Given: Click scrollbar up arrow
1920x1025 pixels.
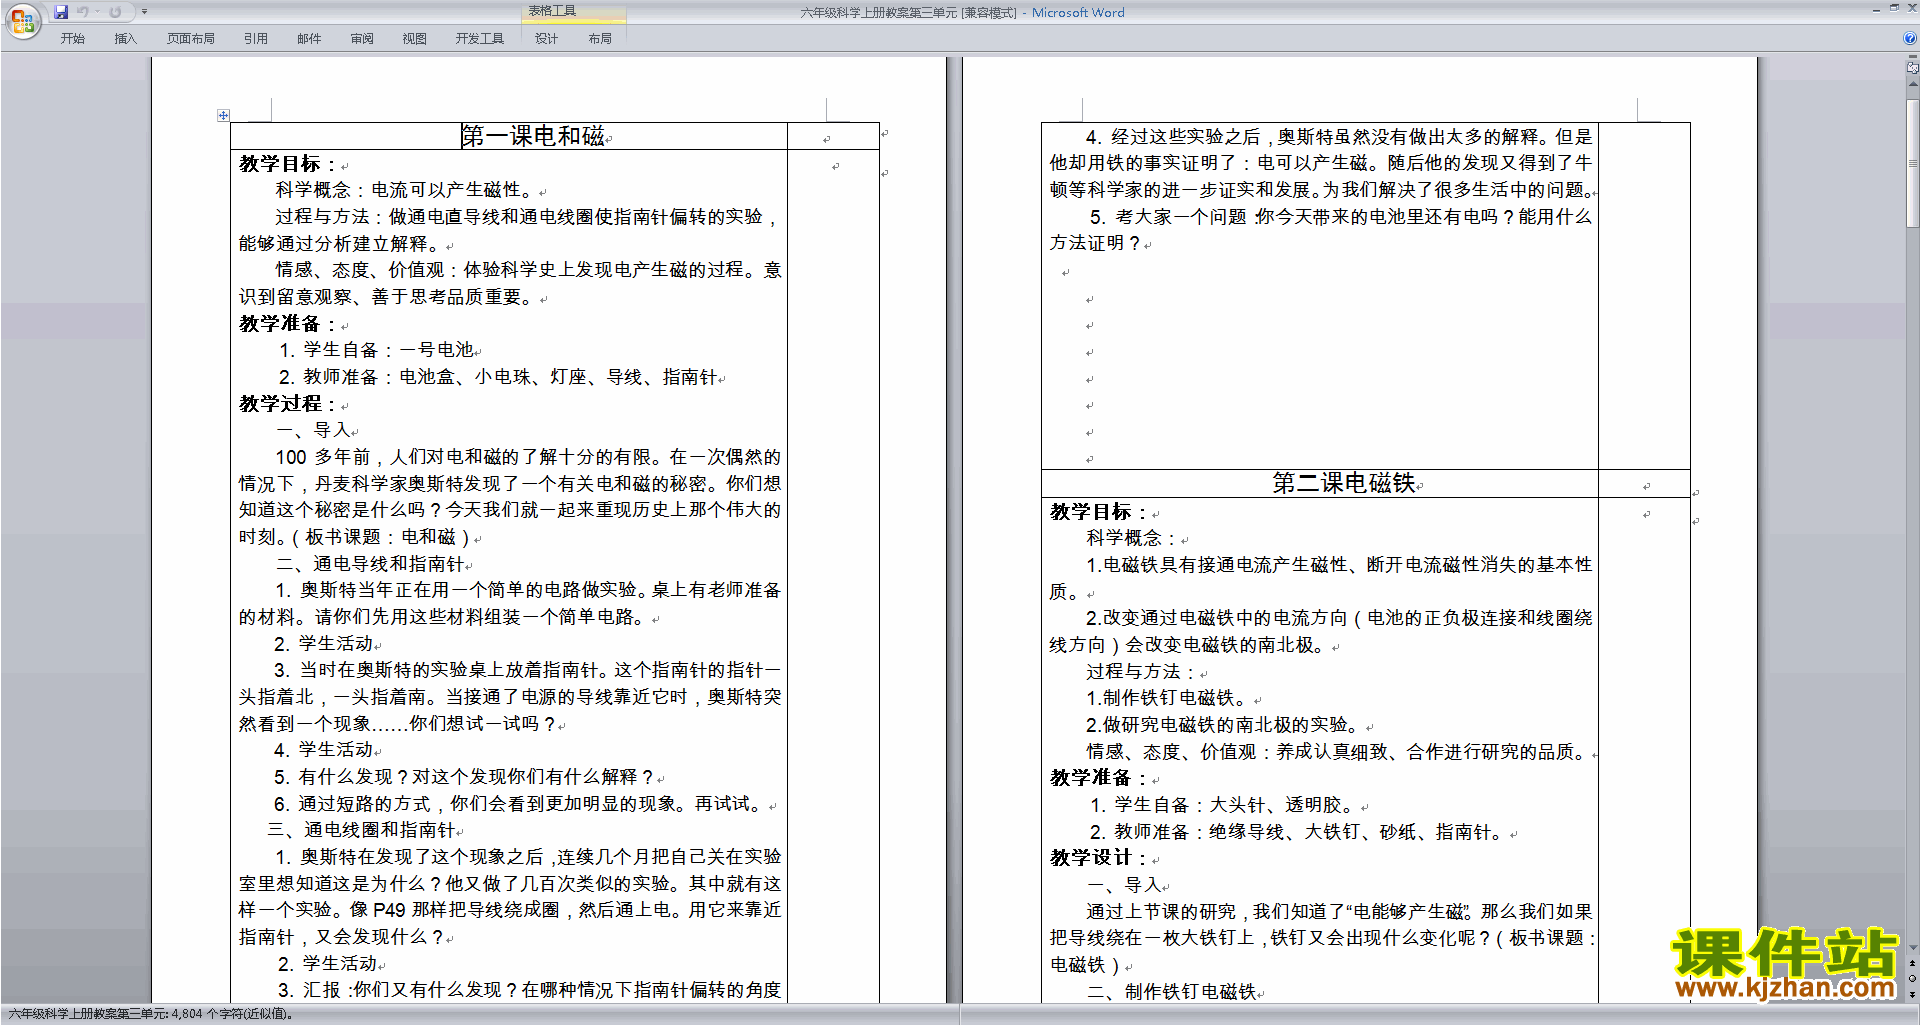Looking at the screenshot, I should pyautogui.click(x=1912, y=85).
